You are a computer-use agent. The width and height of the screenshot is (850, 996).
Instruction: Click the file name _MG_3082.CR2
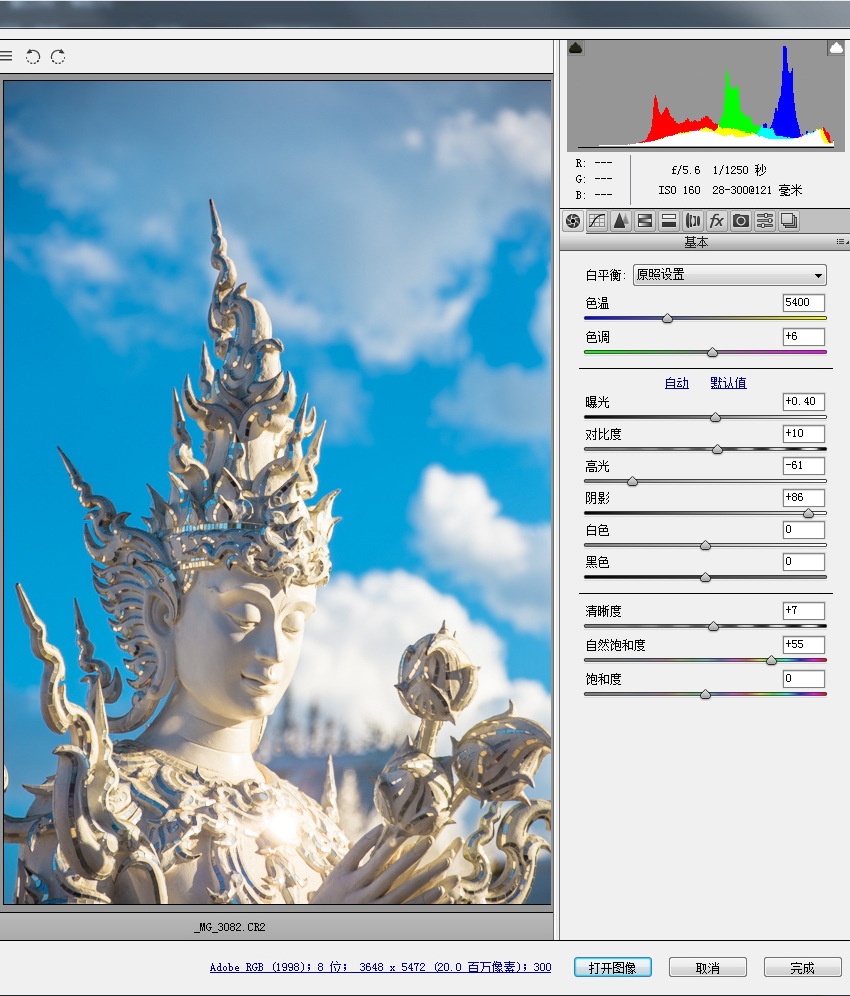pos(229,927)
